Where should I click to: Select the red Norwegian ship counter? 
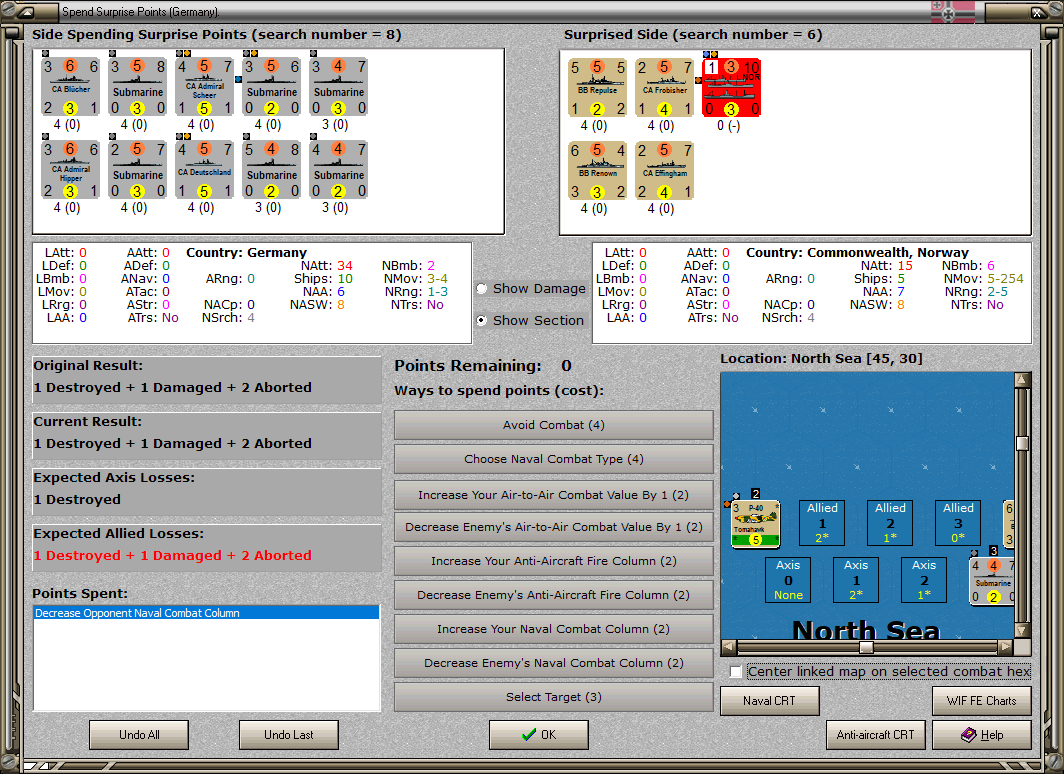[x=732, y=88]
